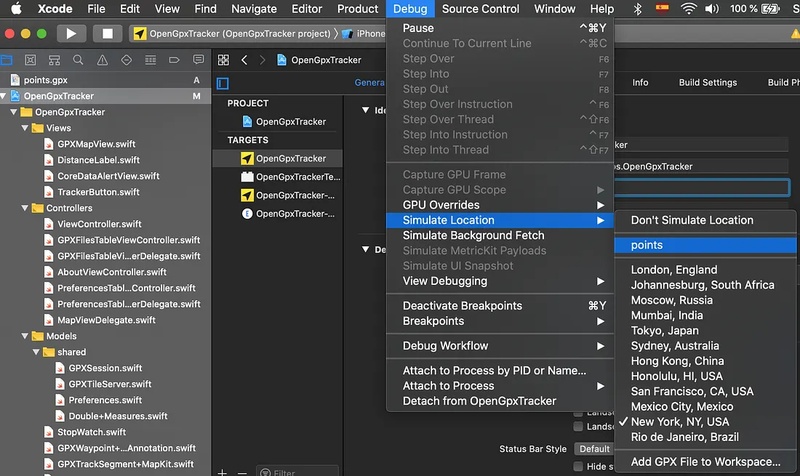This screenshot has width=800, height=476.
Task: Toggle the Hide status bar checkbox
Action: pos(578,466)
